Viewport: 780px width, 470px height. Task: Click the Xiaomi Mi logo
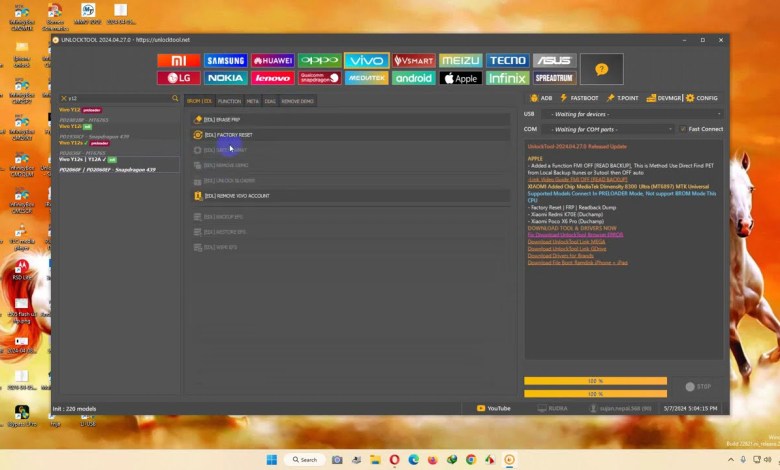[178, 61]
